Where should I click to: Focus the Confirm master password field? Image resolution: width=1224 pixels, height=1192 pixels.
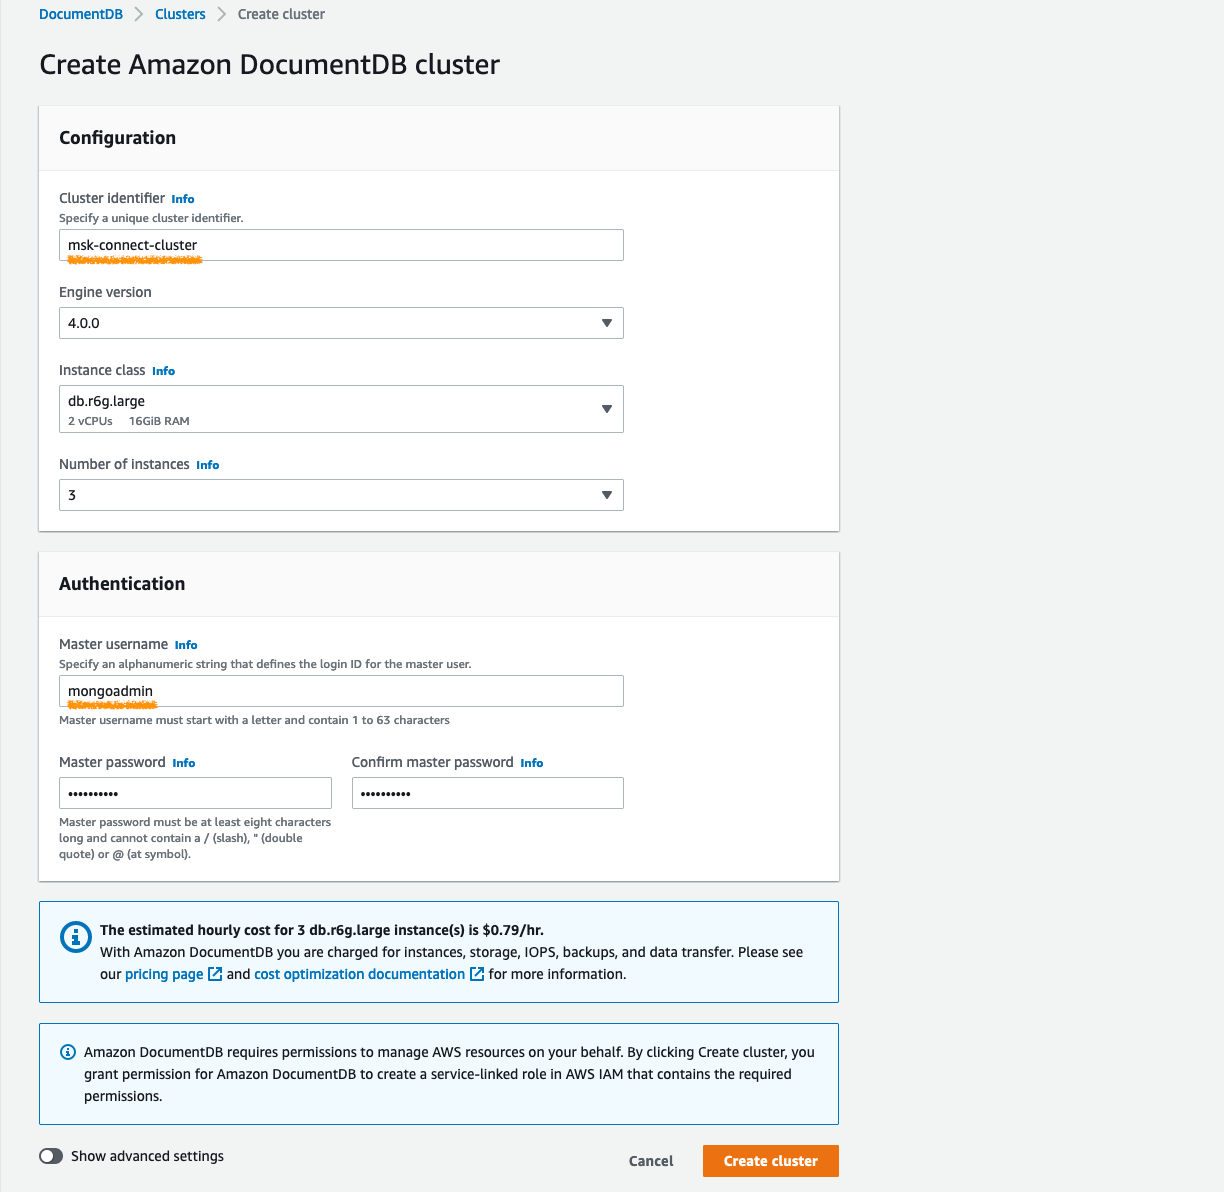click(488, 793)
